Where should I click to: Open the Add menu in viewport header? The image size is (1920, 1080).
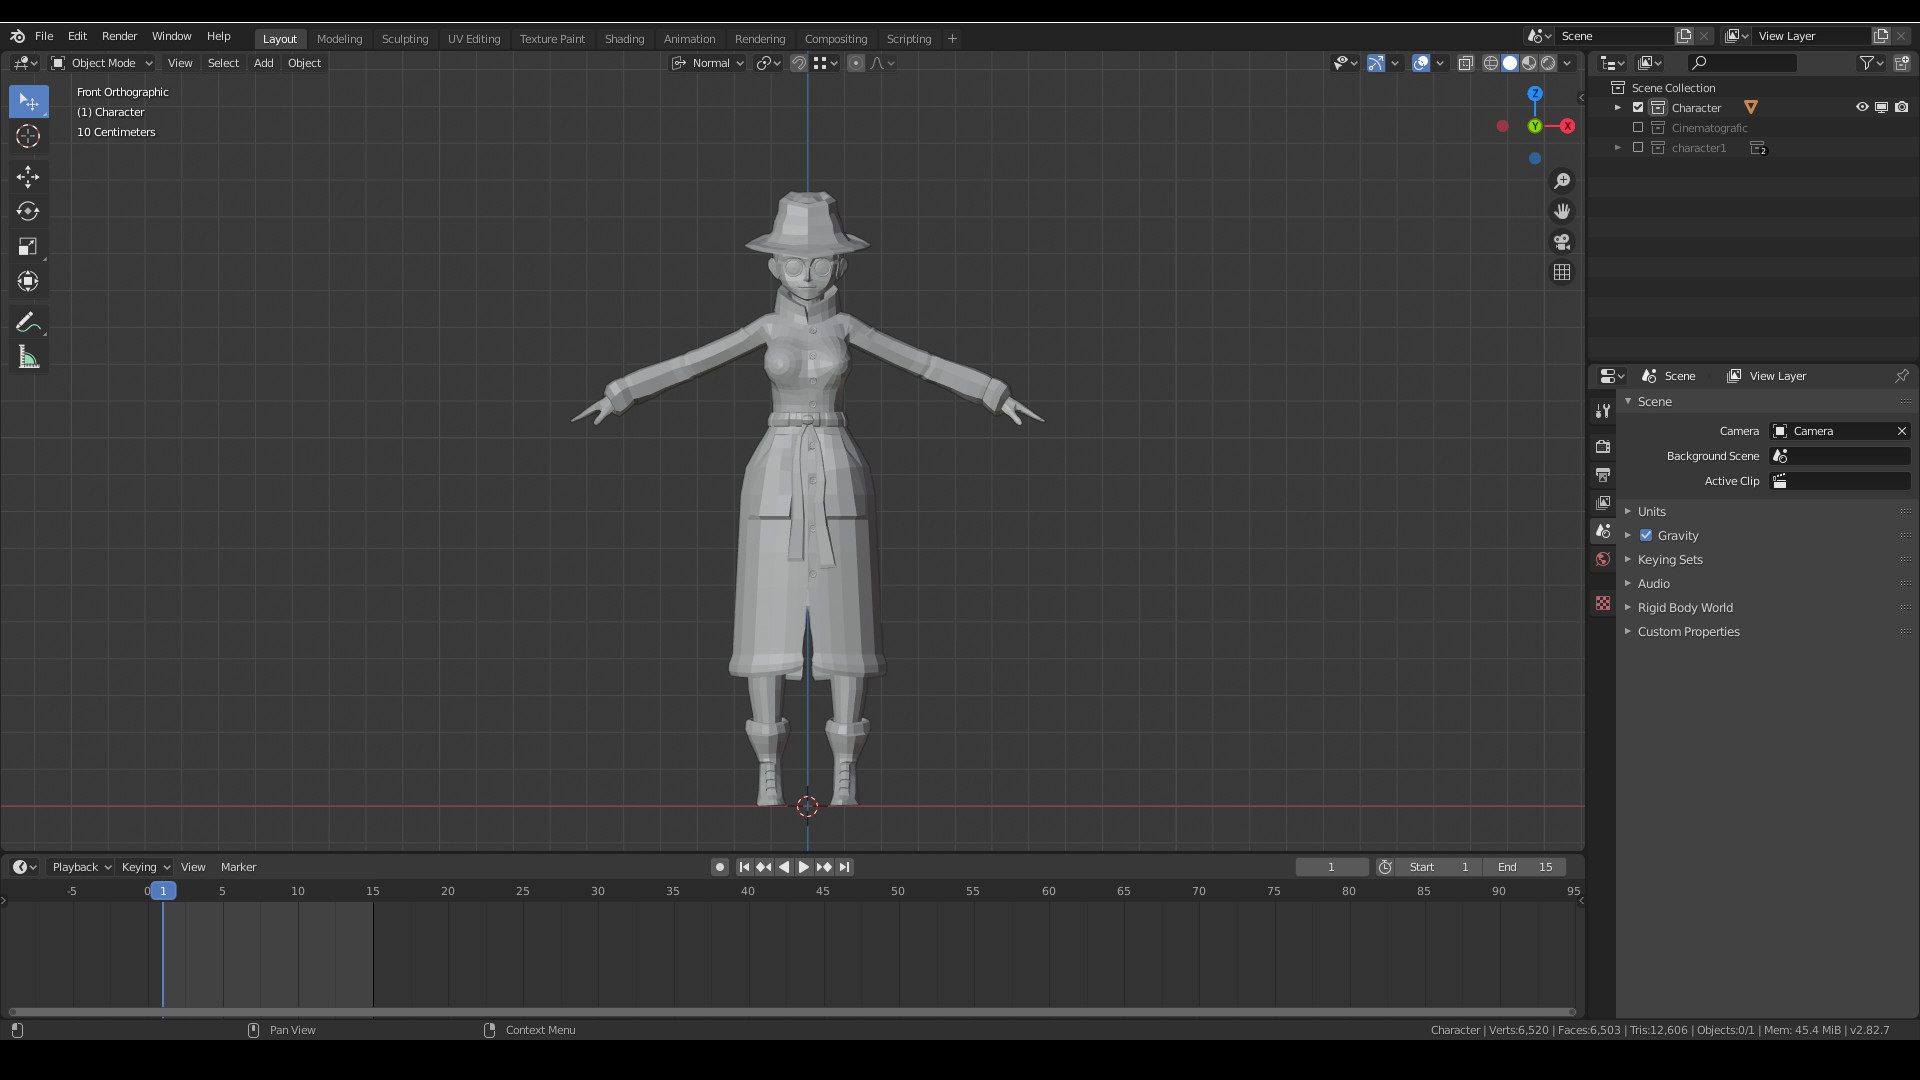263,63
